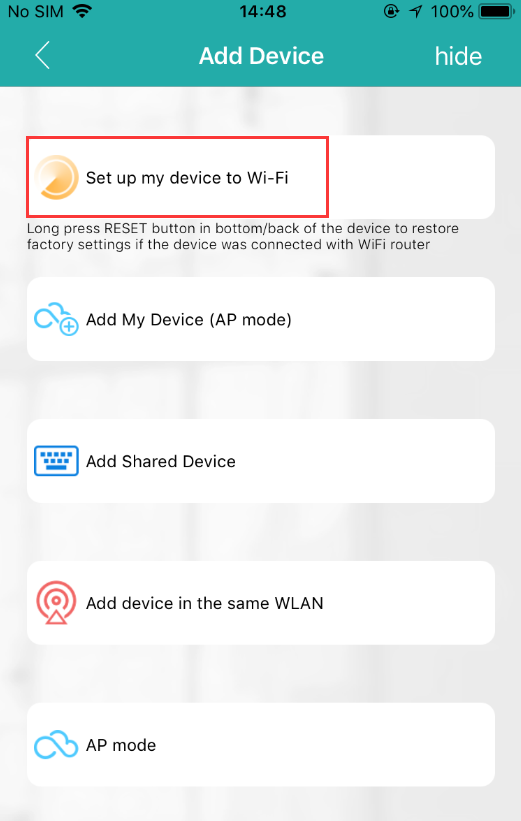Tap the No SIM carrier label
This screenshot has width=521, height=821.
[35, 11]
